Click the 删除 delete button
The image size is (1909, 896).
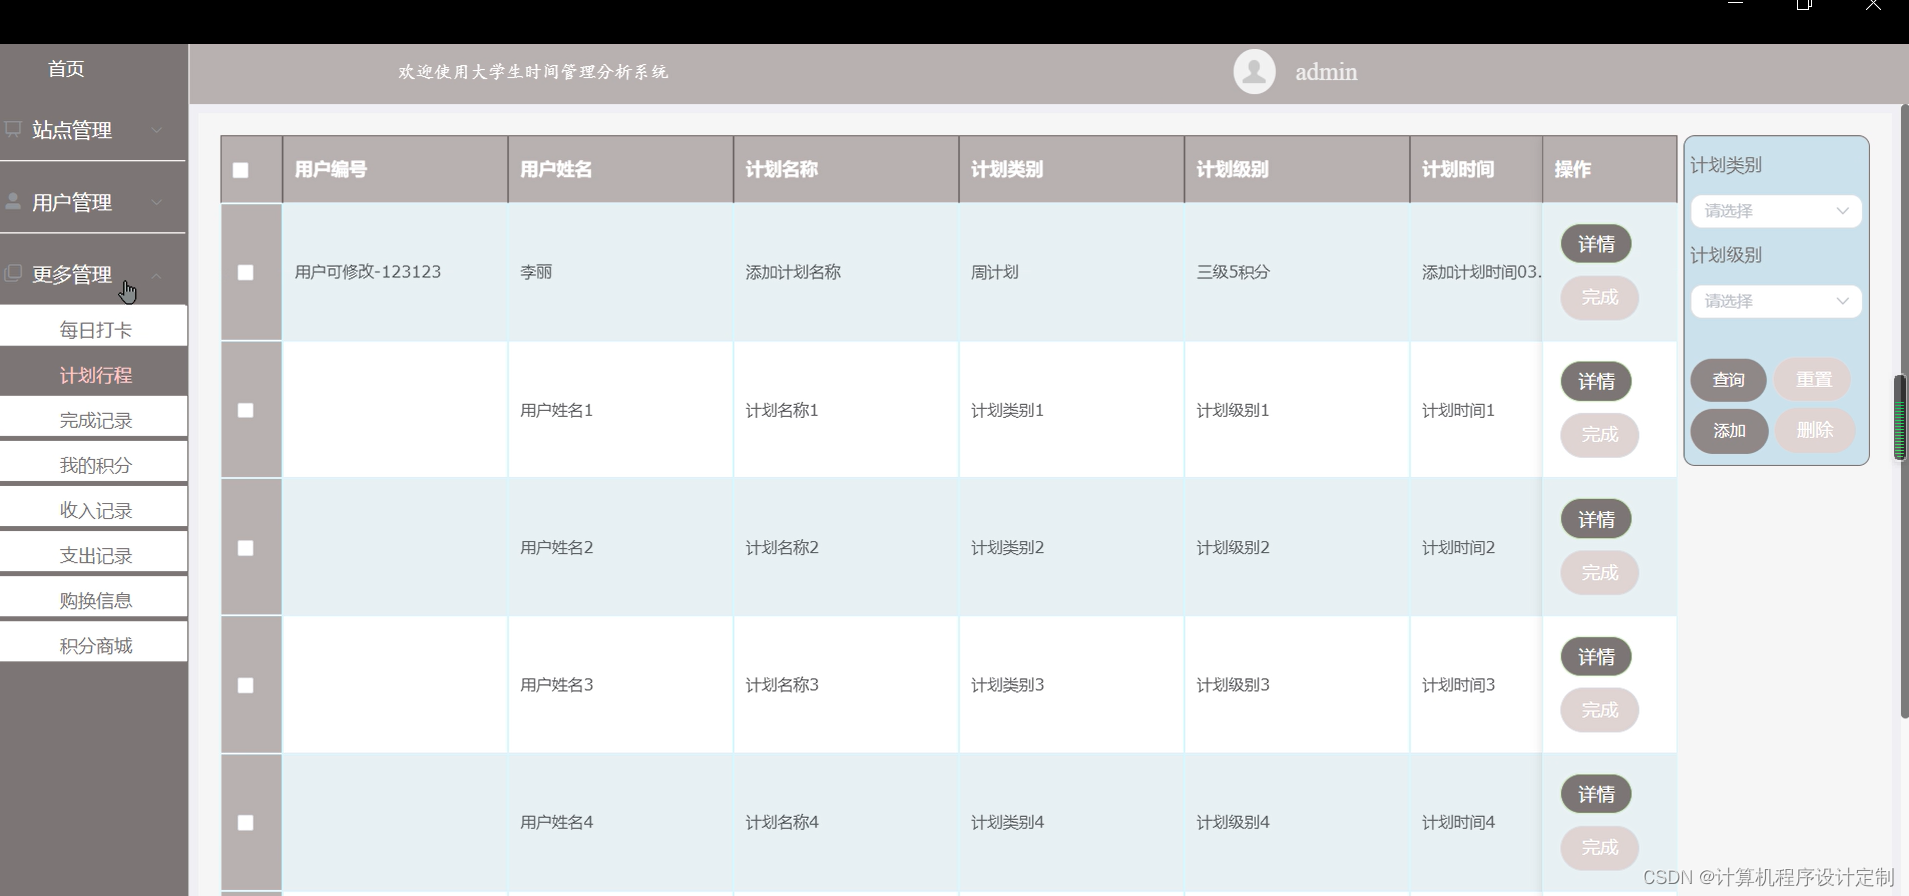pyautogui.click(x=1815, y=430)
